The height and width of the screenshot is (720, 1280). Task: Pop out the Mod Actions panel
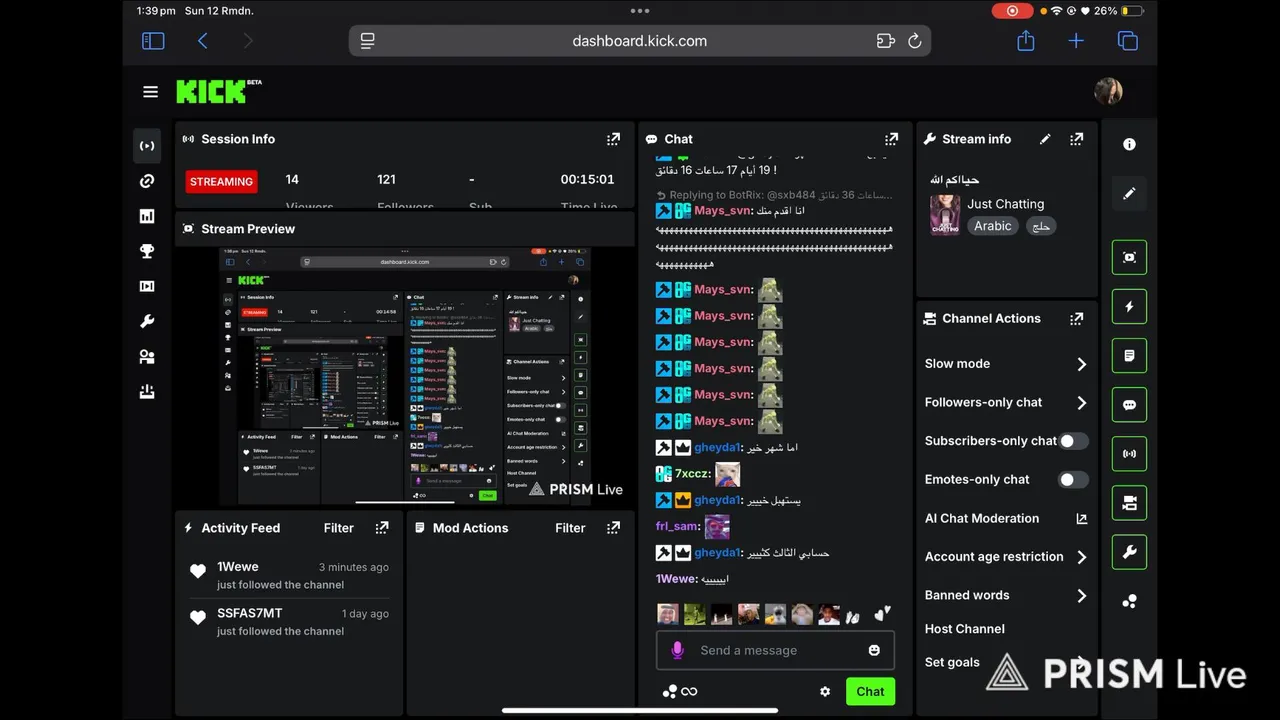tap(613, 528)
